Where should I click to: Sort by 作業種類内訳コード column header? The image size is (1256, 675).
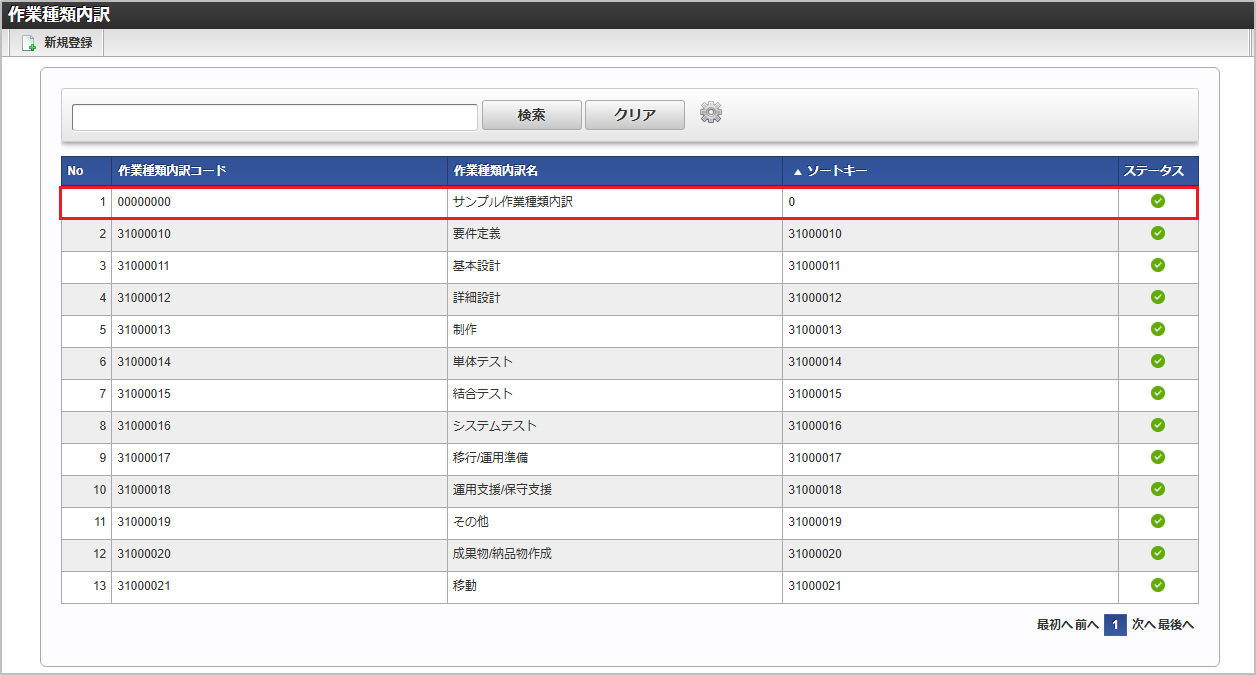172,171
